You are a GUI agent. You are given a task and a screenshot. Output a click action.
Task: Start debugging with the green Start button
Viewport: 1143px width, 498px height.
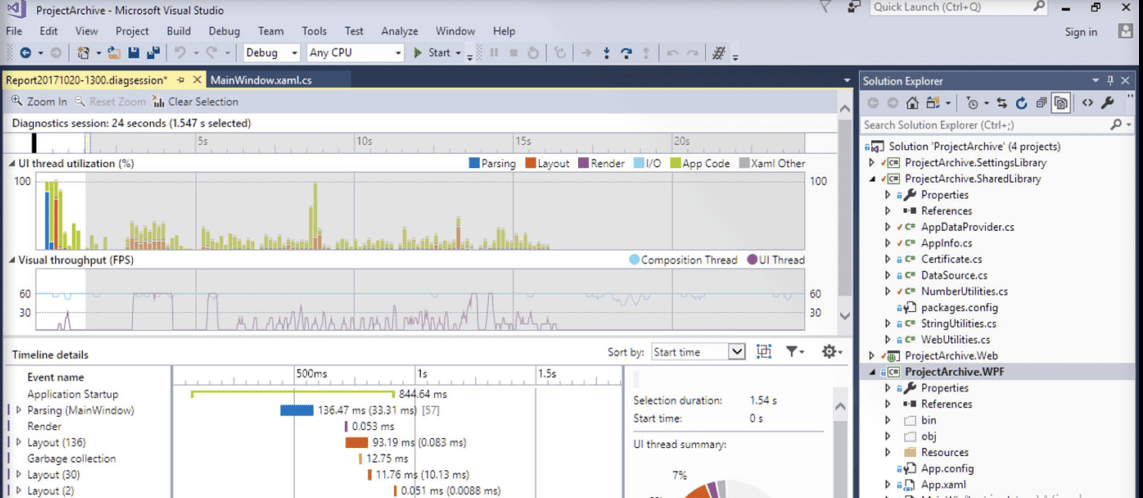[x=433, y=52]
